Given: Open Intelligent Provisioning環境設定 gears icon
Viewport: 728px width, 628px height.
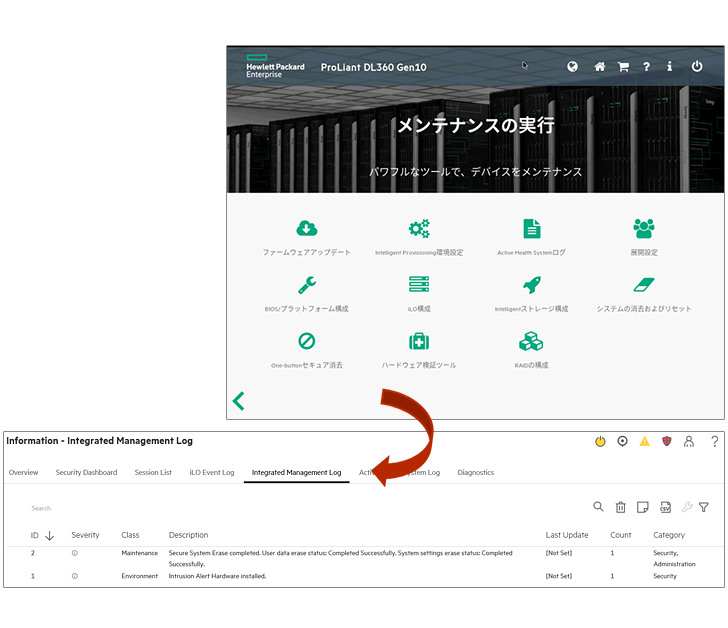Looking at the screenshot, I should pyautogui.click(x=419, y=228).
